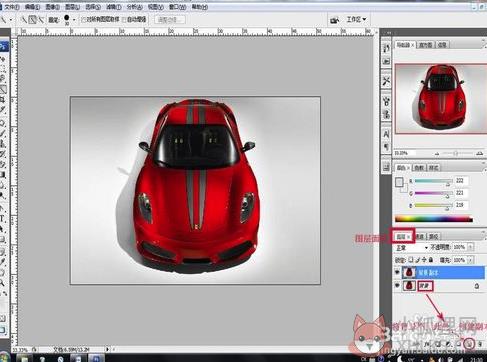The height and width of the screenshot is (362, 487).
Task: Select the Brush tool in the toolbox
Action: [x=3, y=133]
